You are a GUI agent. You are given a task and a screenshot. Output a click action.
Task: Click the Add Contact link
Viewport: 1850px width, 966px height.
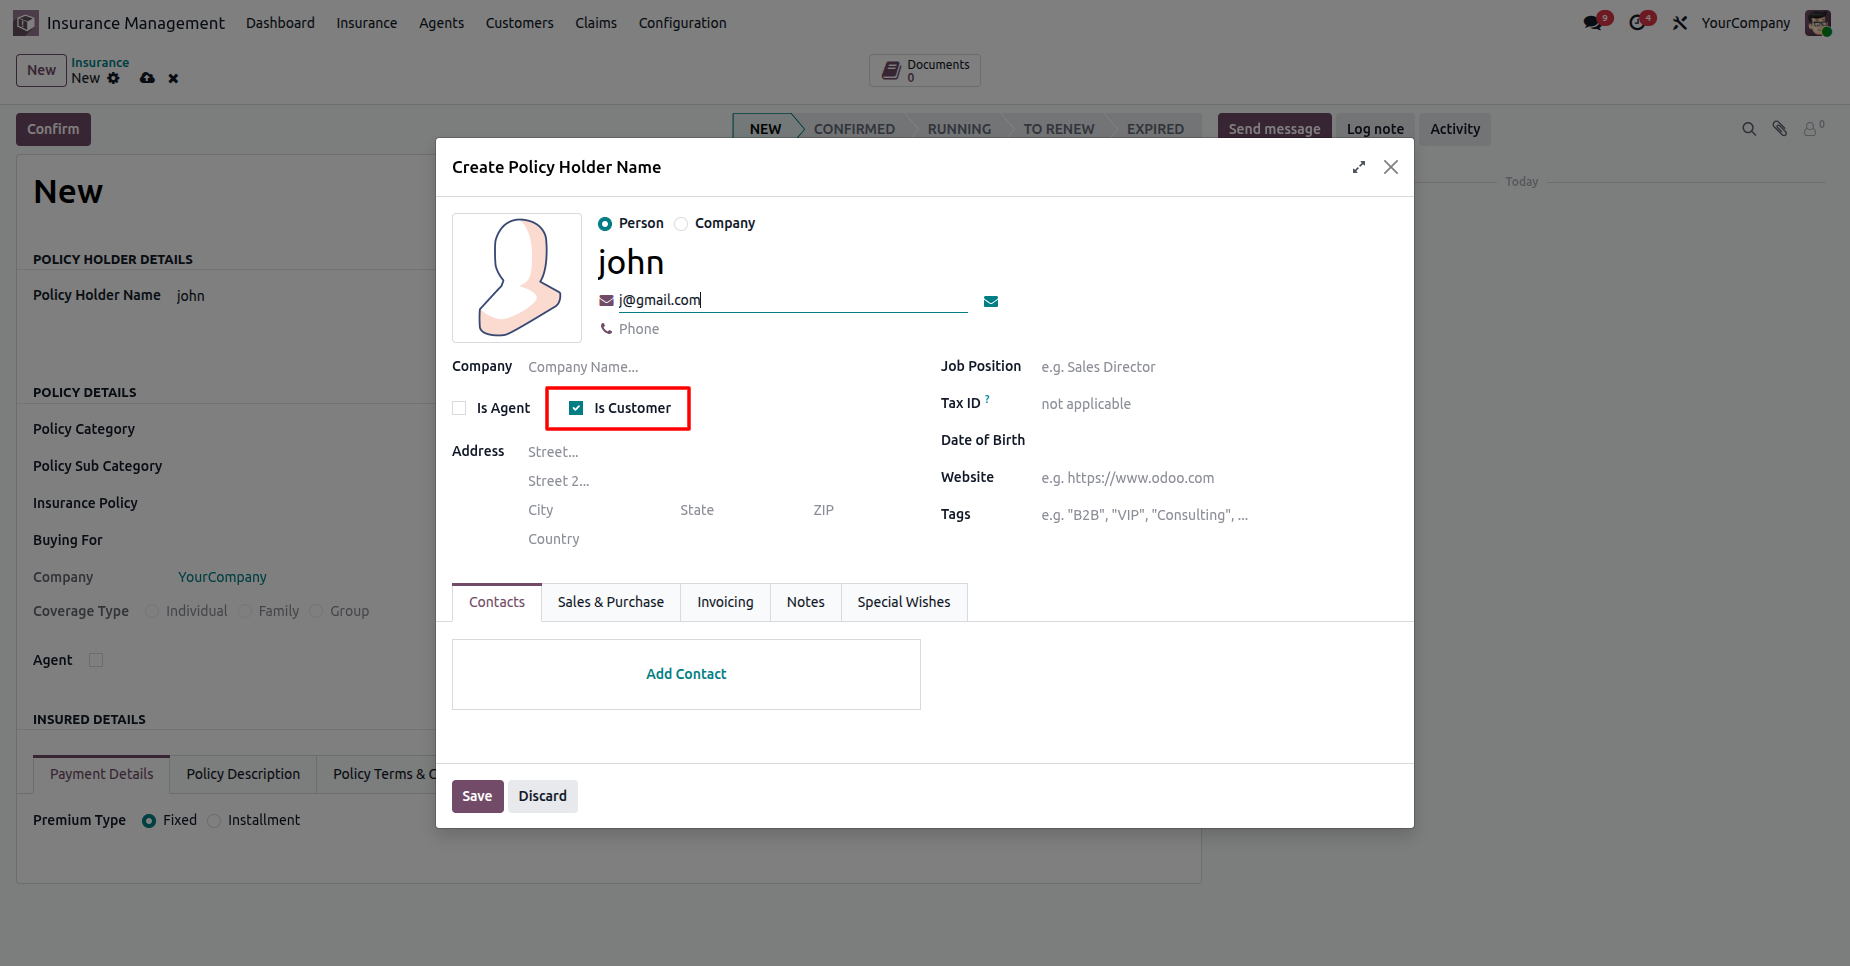(x=686, y=674)
